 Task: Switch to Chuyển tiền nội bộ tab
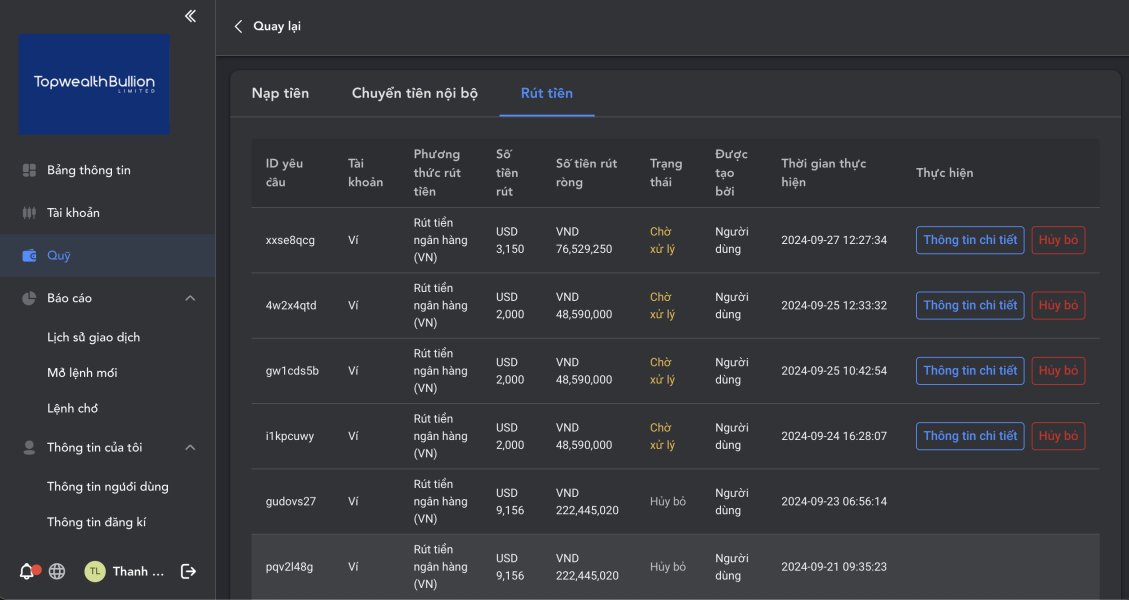[x=414, y=93]
